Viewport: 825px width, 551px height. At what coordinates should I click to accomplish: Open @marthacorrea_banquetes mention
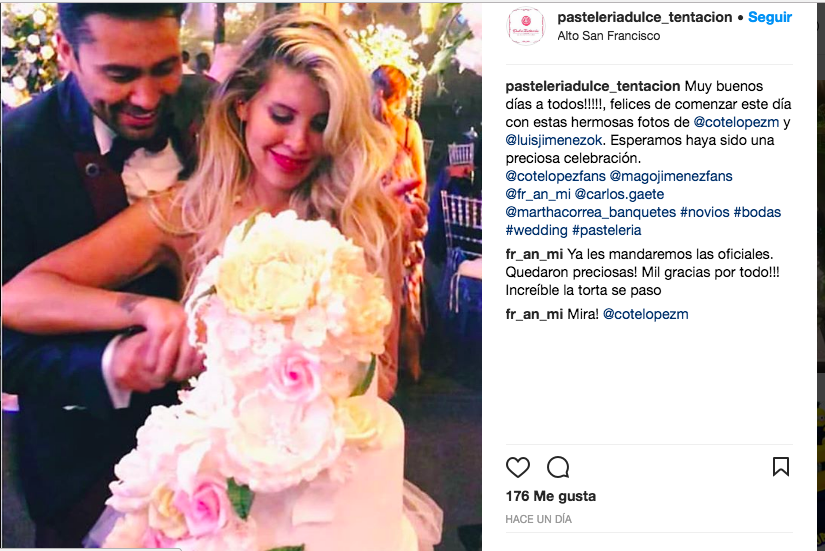590,212
